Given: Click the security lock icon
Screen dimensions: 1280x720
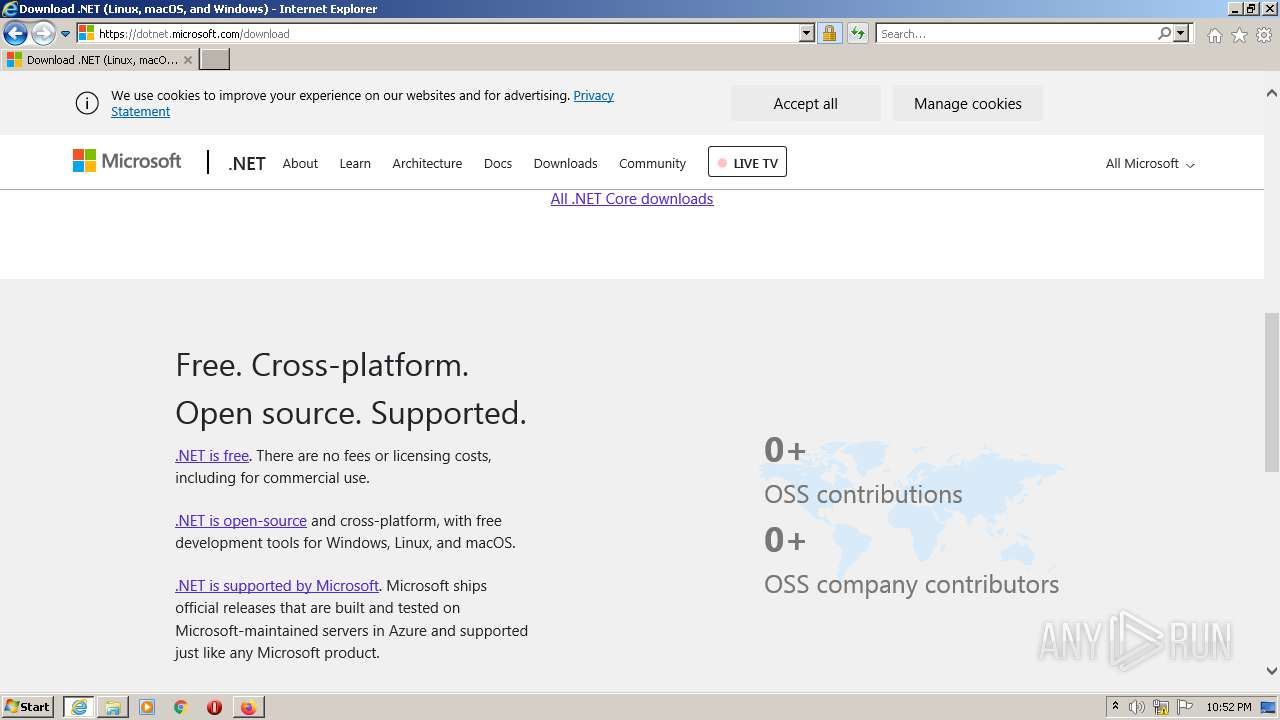Looking at the screenshot, I should 829,33.
